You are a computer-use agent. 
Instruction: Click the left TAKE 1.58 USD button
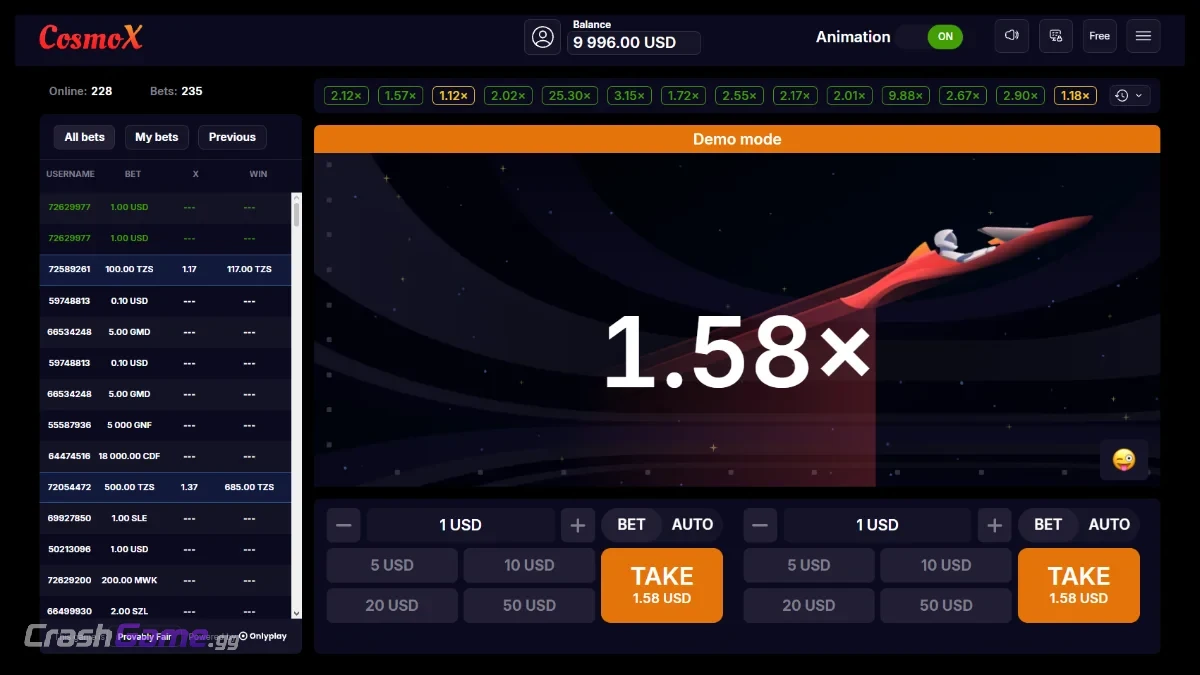[x=662, y=585]
